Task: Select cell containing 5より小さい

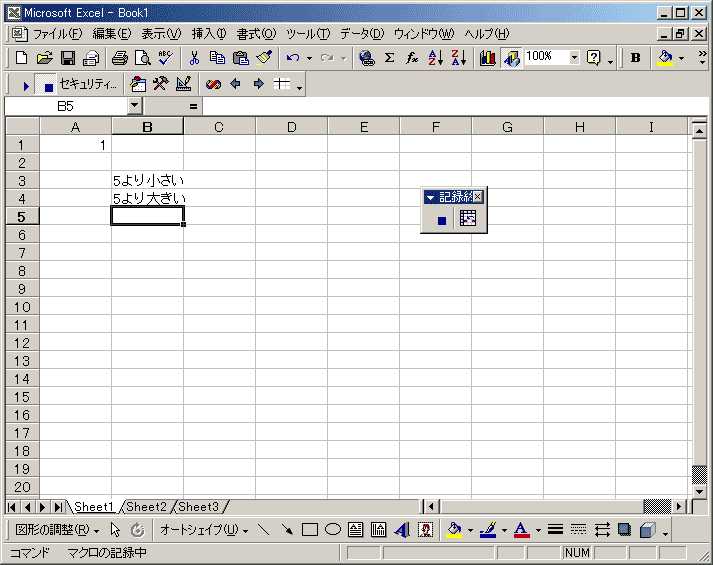Action: [147, 180]
